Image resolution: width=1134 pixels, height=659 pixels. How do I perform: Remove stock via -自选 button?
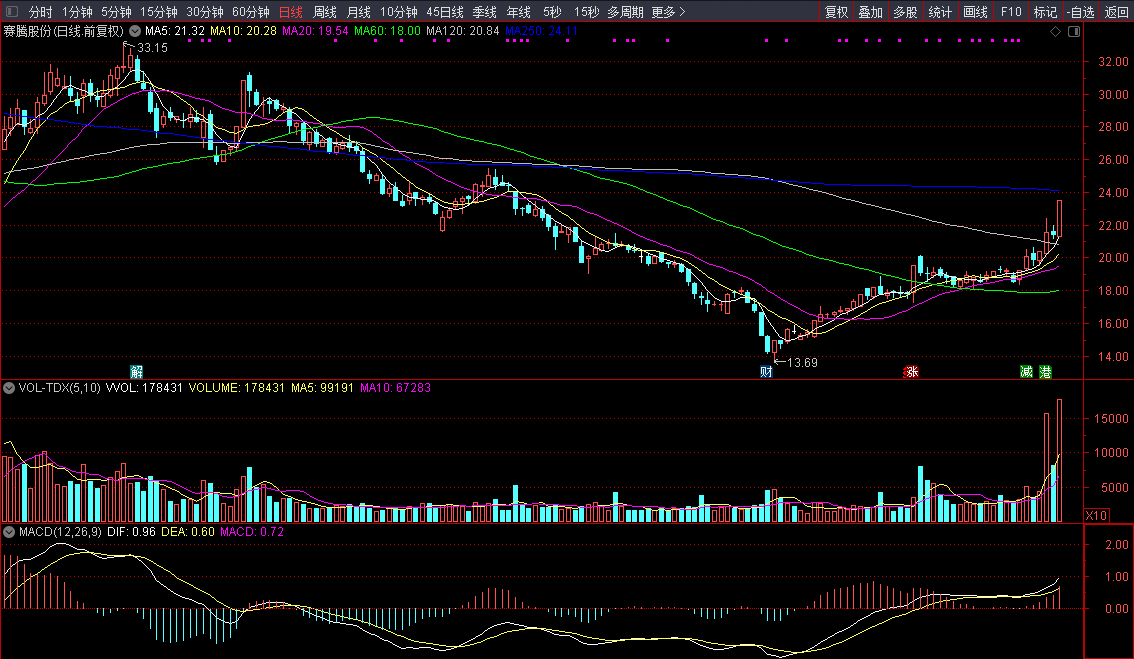[1080, 12]
